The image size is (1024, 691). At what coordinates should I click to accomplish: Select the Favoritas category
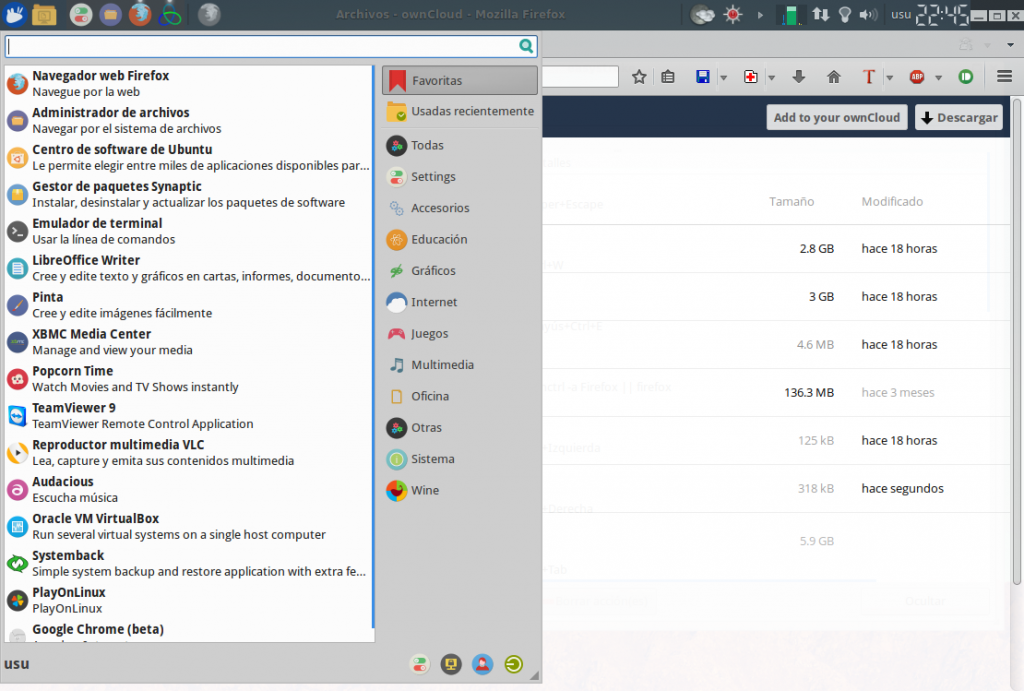click(460, 80)
